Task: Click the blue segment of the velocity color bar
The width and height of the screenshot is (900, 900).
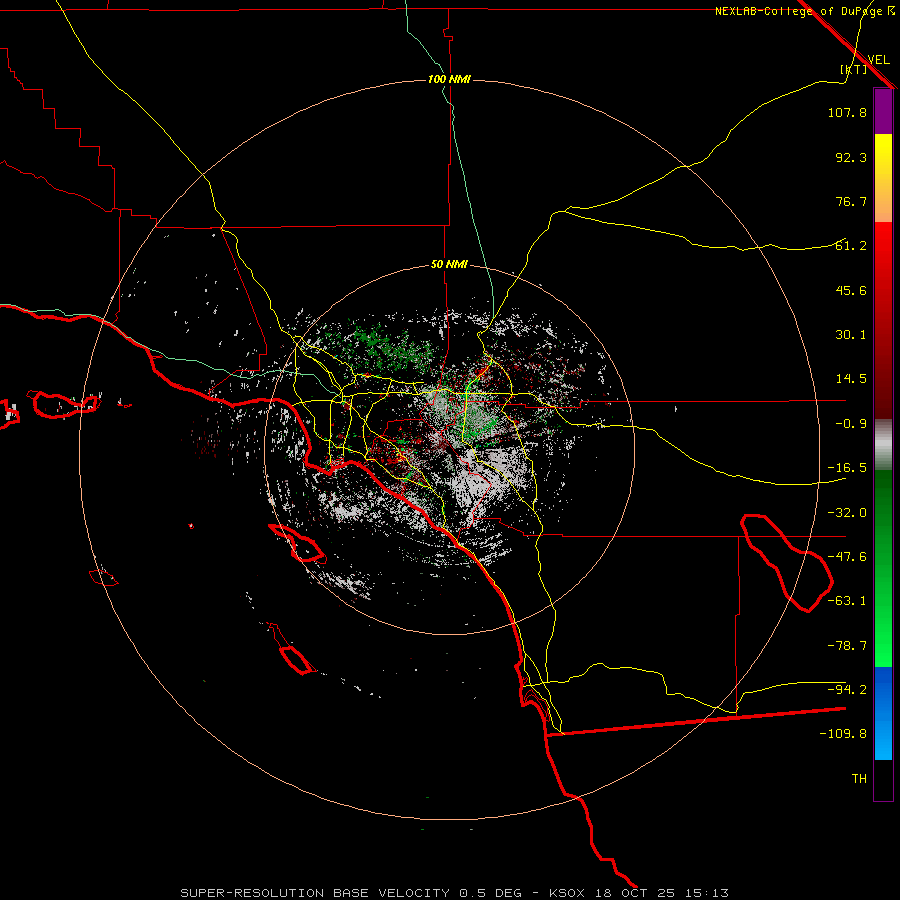Action: tap(883, 713)
